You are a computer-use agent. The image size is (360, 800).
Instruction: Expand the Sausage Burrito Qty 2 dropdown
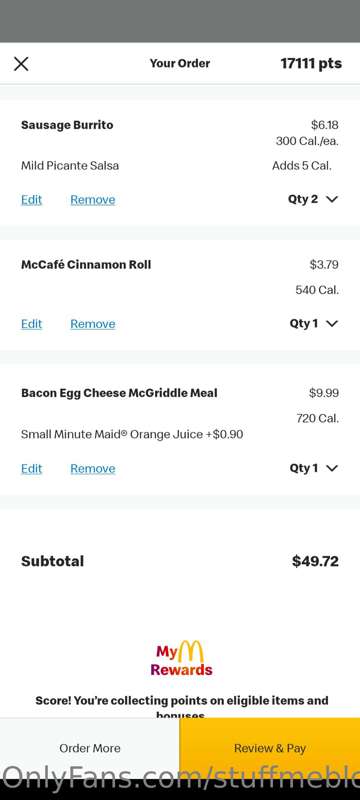point(313,199)
